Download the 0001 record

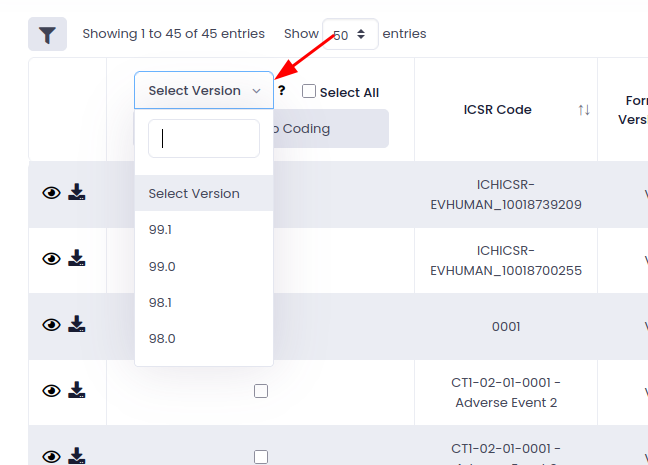click(77, 325)
